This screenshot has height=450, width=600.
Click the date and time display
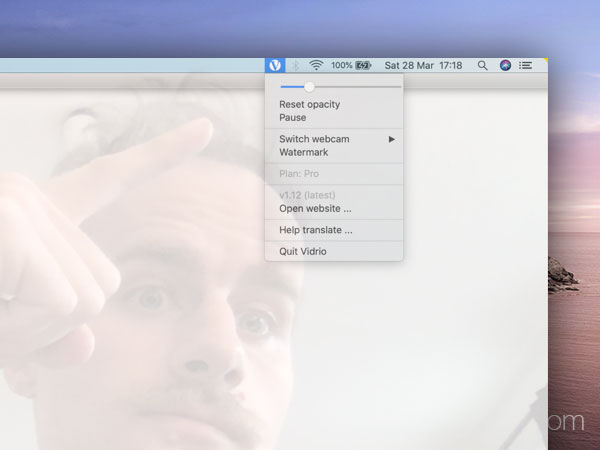tap(423, 65)
